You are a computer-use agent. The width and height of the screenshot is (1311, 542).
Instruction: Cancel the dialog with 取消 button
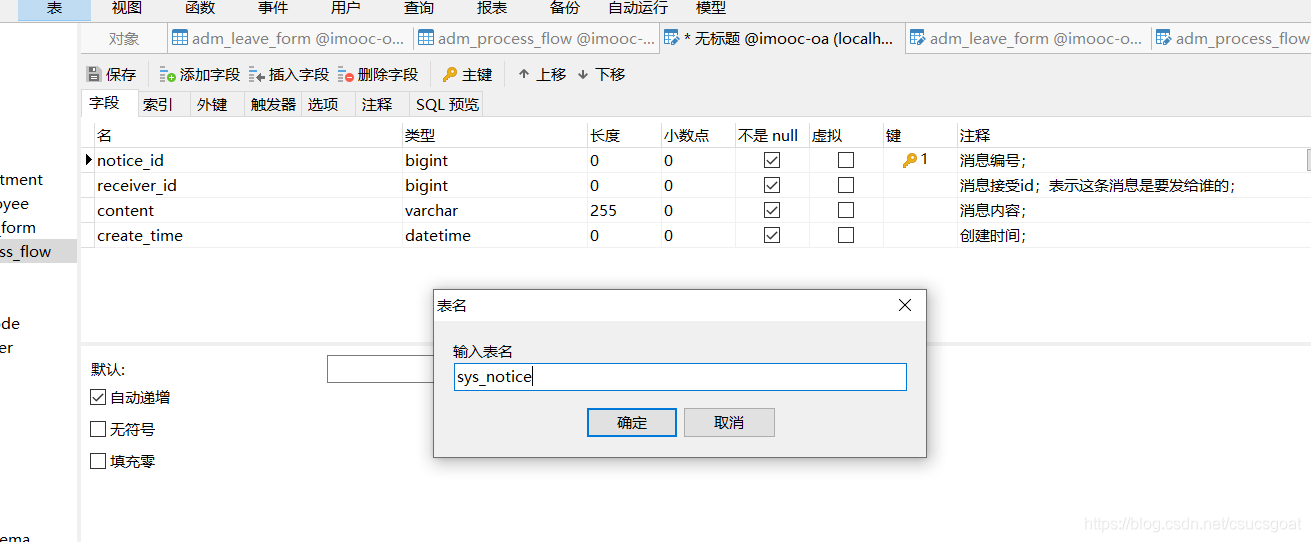[729, 422]
